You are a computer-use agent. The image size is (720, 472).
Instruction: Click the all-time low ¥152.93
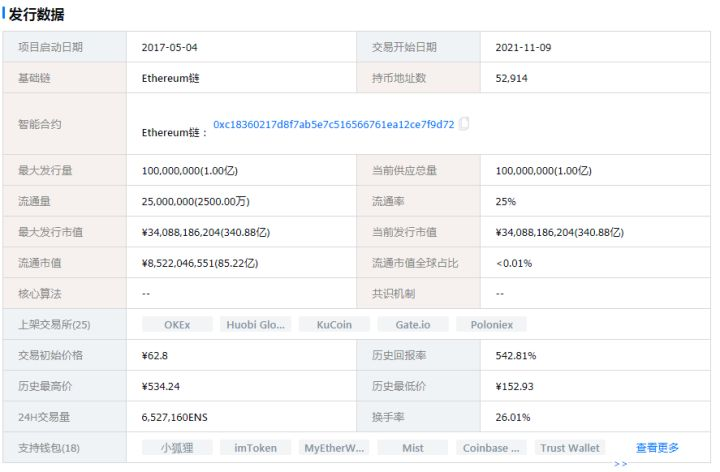point(514,386)
